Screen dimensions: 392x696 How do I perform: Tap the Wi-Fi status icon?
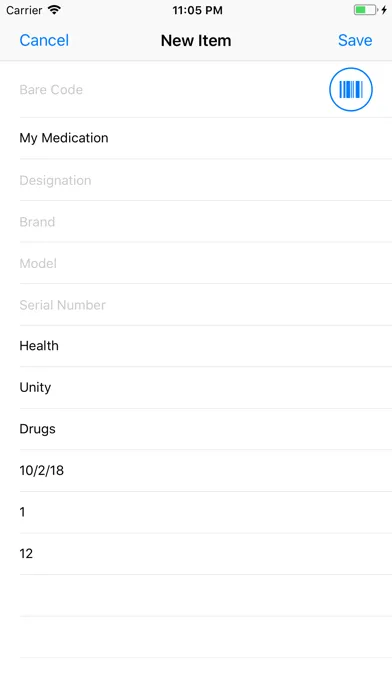(54, 10)
